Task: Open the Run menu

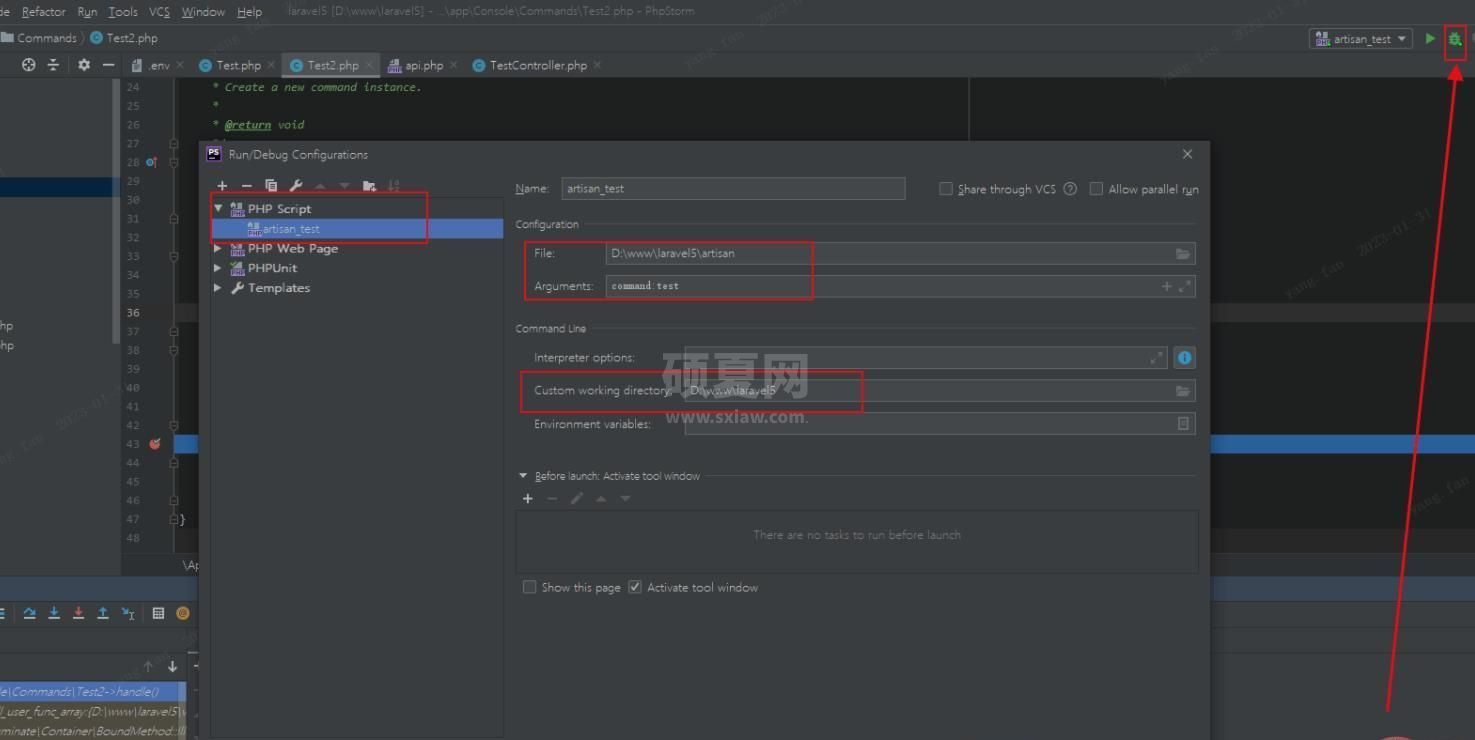Action: click(87, 12)
